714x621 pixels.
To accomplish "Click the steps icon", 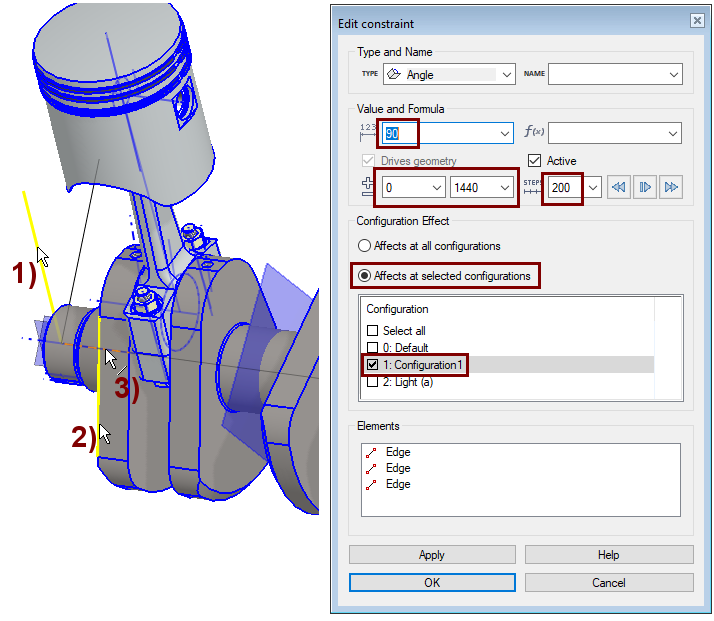I will (x=532, y=187).
